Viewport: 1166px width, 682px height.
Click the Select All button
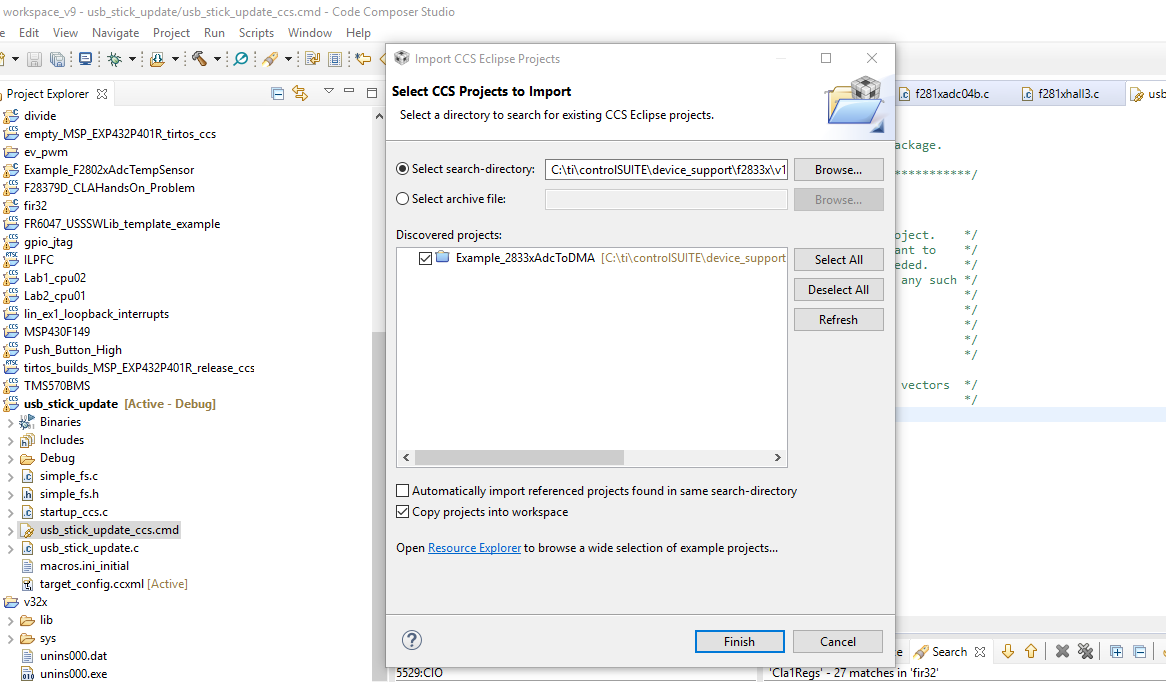coord(839,260)
